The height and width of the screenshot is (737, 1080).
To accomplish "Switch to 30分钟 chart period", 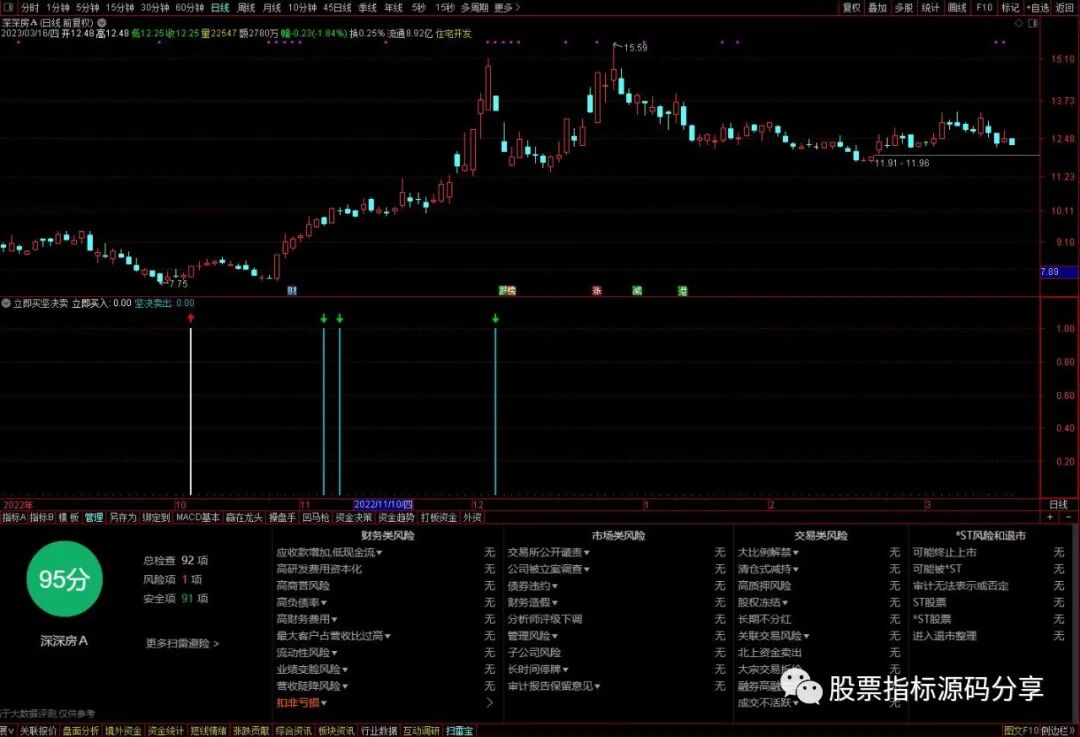I will [155, 8].
